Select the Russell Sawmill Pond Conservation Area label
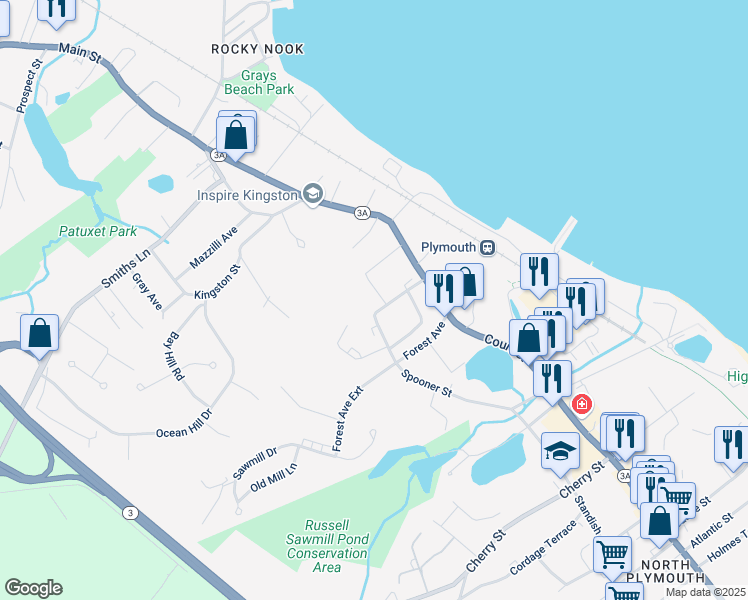 click(x=327, y=546)
